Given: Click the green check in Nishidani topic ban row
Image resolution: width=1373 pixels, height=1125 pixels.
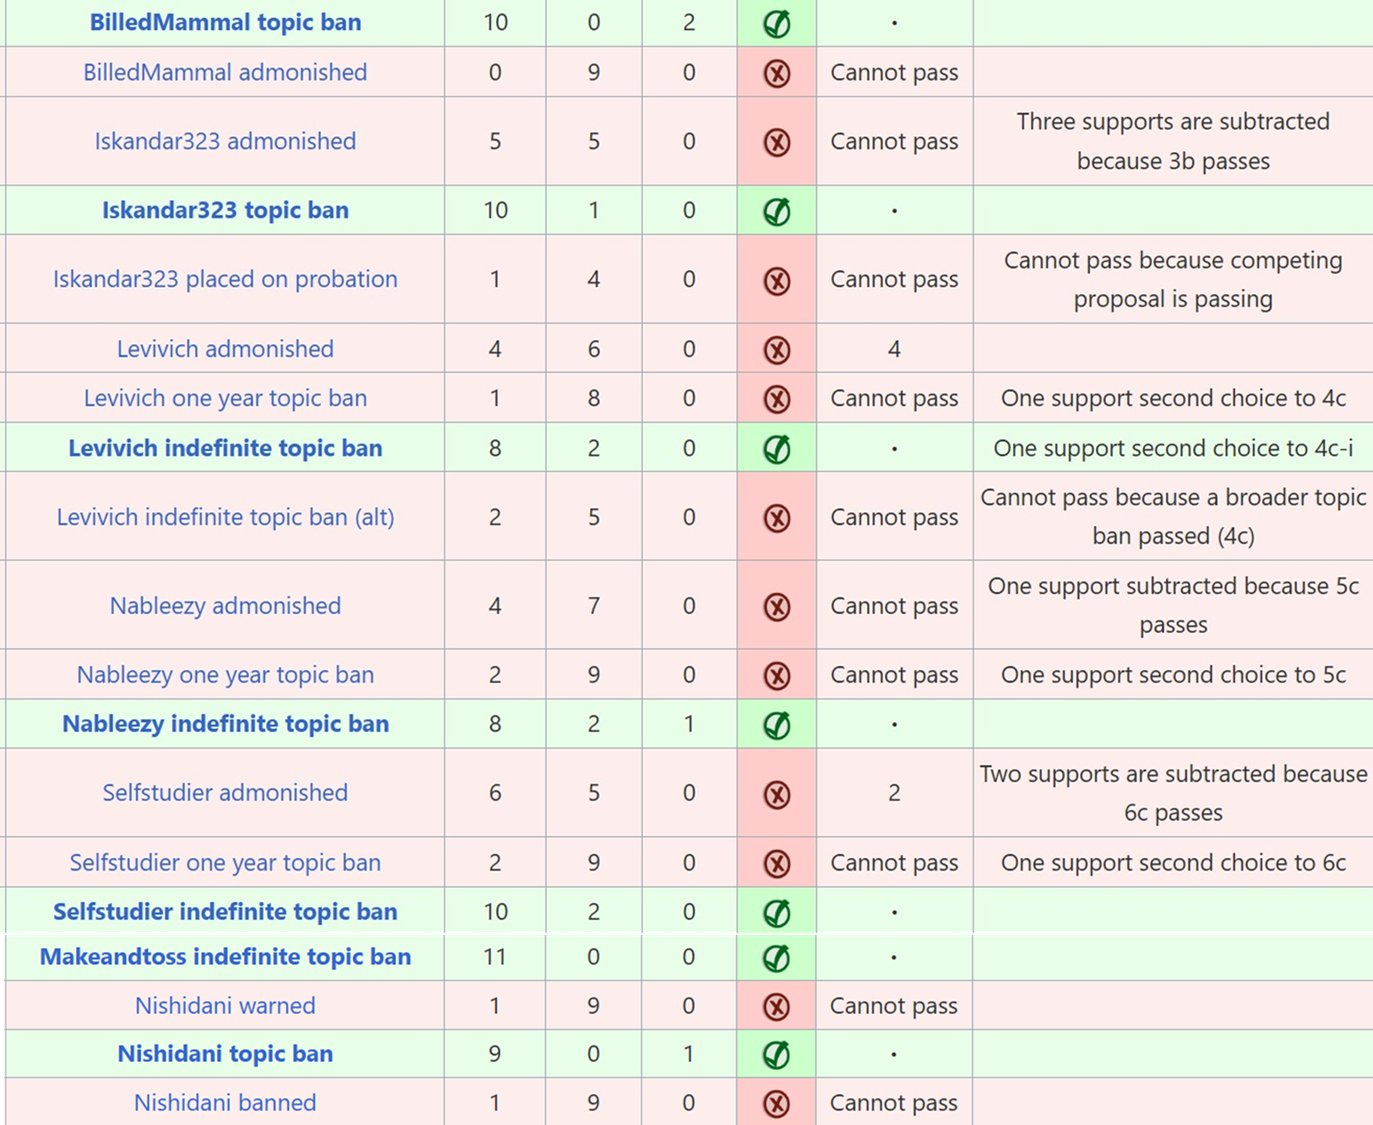Looking at the screenshot, I should [777, 1055].
